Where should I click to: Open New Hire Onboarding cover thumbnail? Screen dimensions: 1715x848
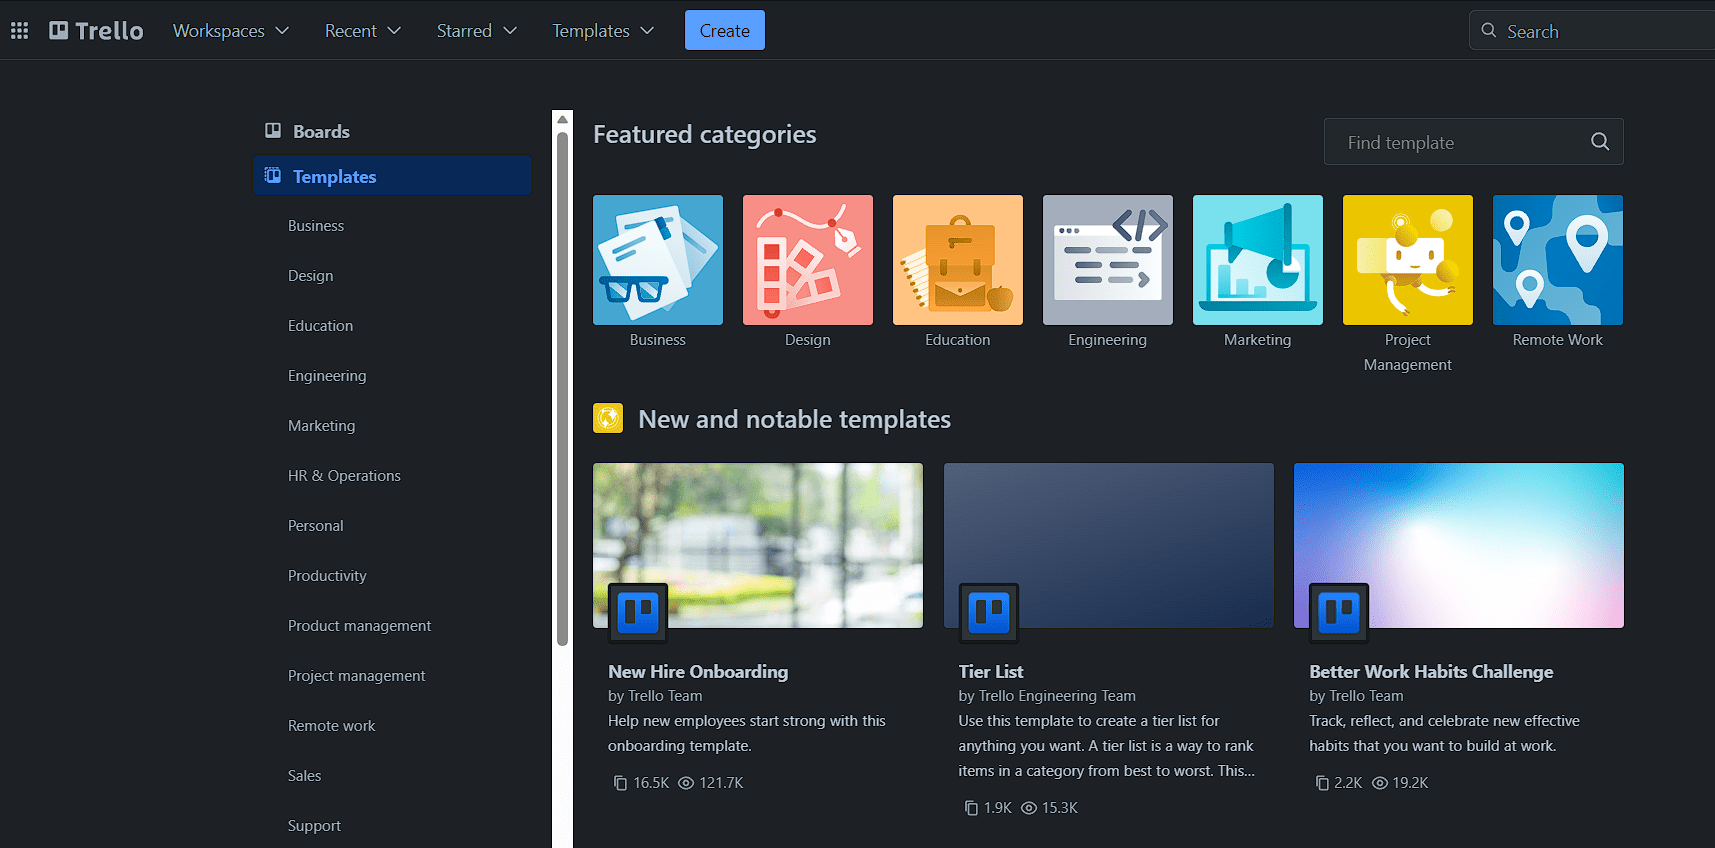coord(758,545)
